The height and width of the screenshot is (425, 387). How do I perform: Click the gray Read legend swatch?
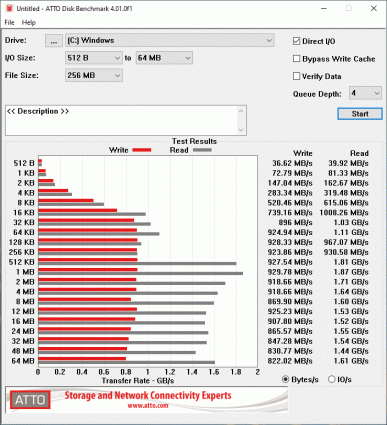tap(202, 150)
